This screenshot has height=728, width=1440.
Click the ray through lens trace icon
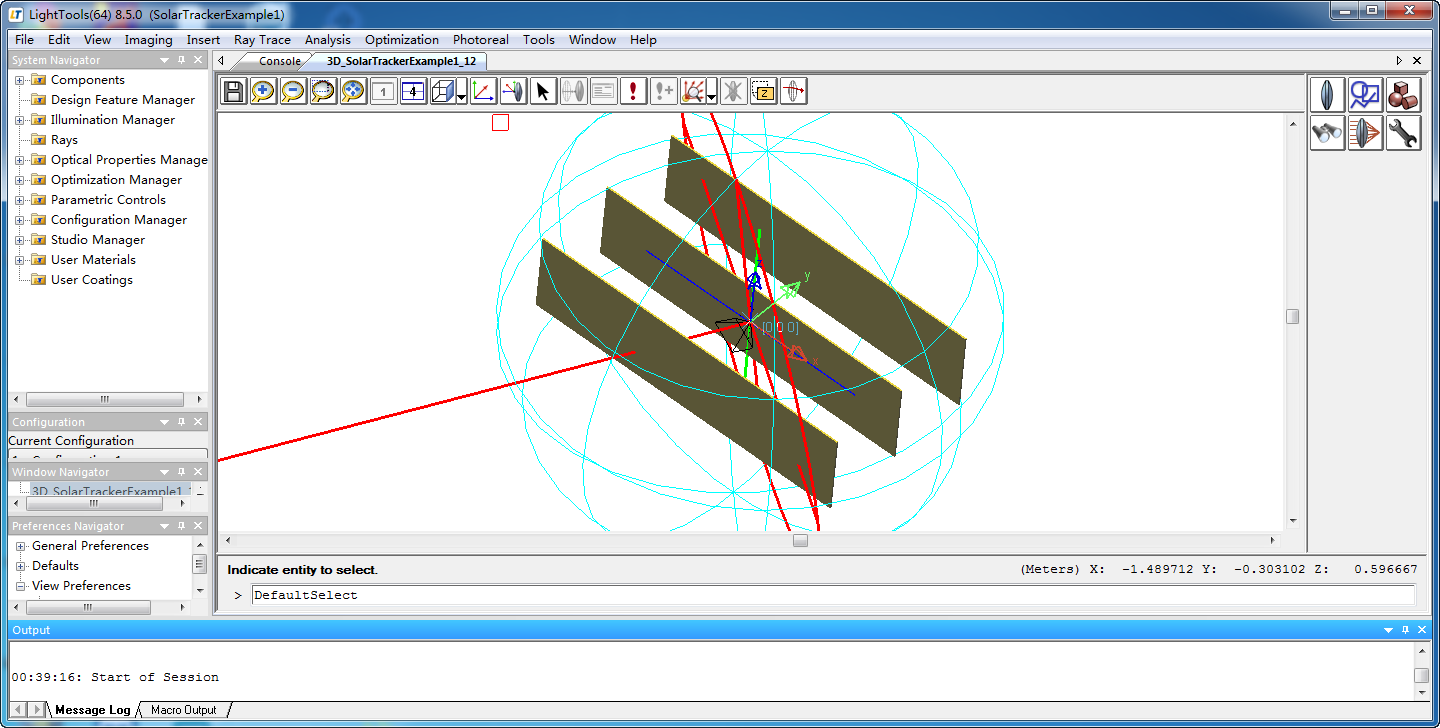point(793,92)
